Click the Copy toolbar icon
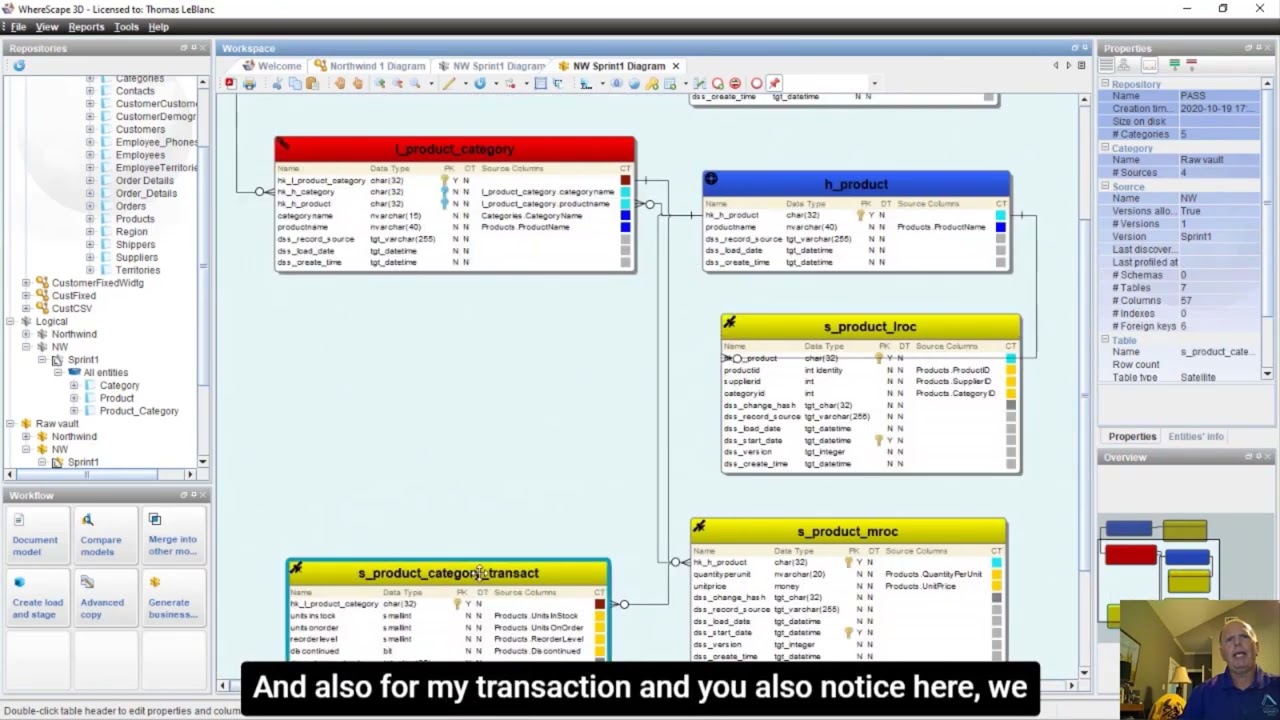Screen dimensions: 1280x720 295,84
